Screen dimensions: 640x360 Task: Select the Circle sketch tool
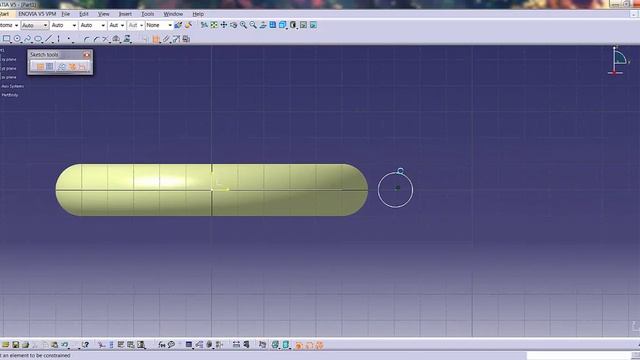tap(17, 39)
